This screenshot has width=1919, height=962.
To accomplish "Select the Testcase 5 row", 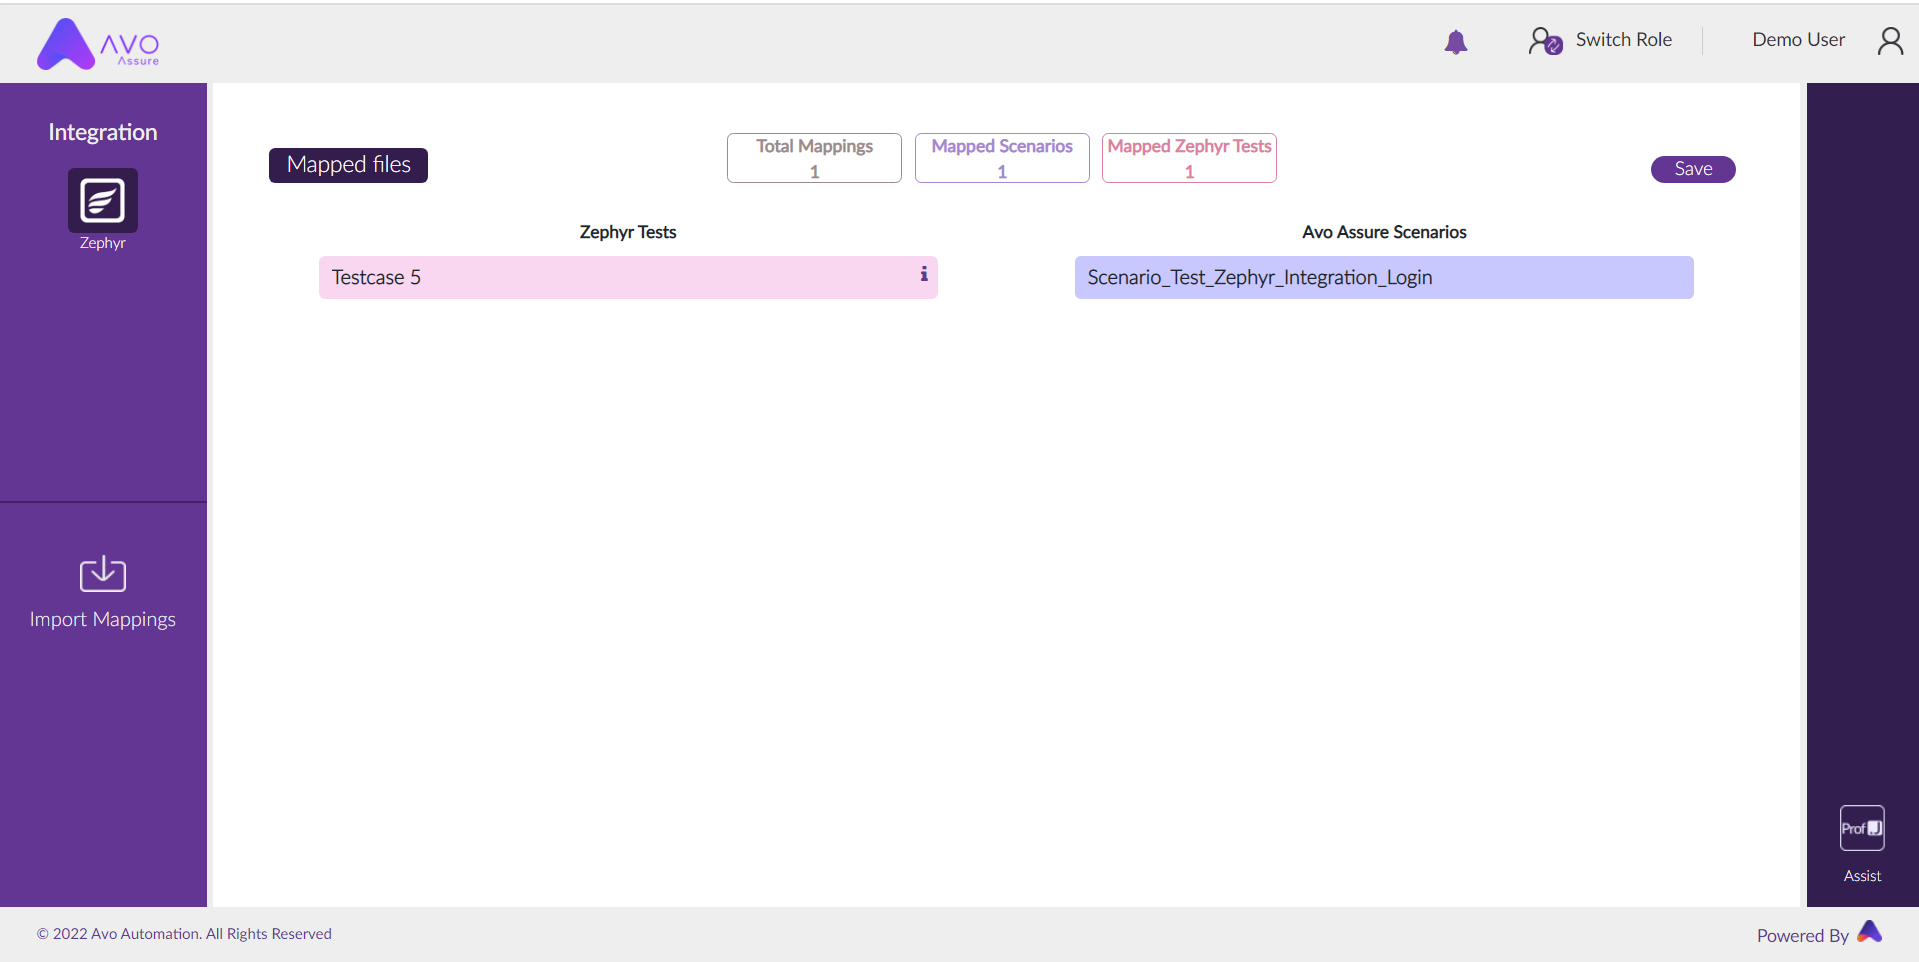I will tap(628, 277).
